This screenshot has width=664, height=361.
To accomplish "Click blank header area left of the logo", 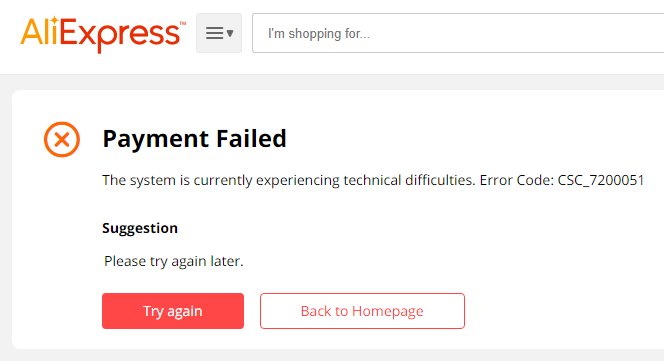I will pos(9,34).
